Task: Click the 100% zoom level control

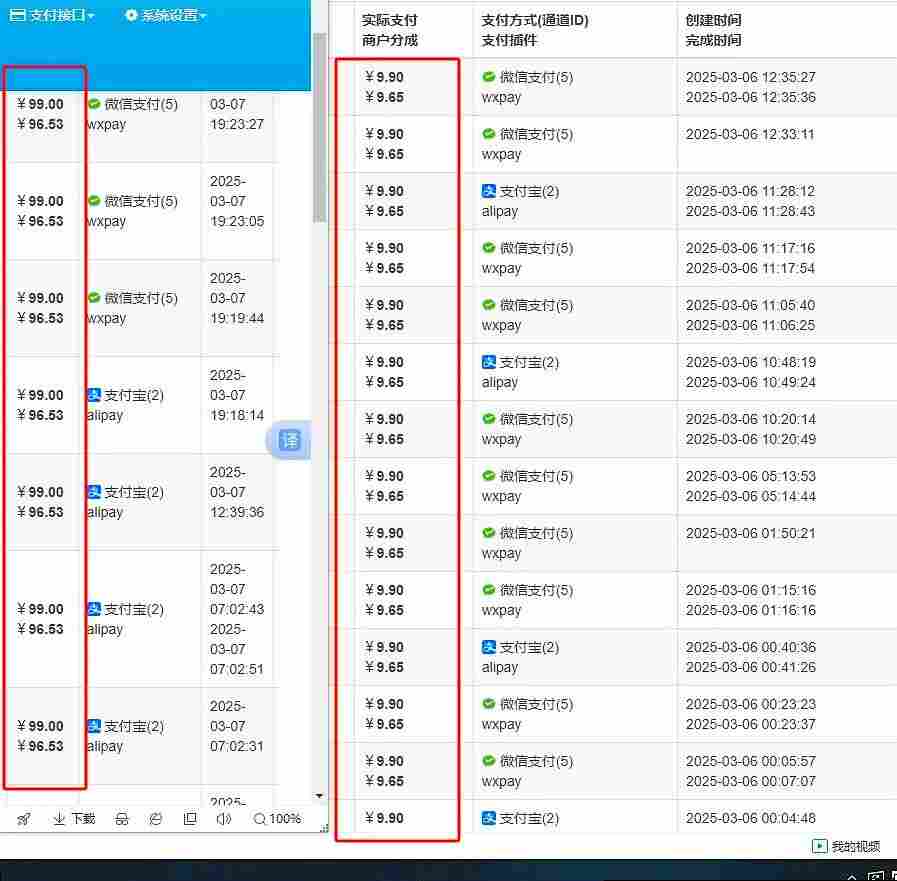Action: click(277, 819)
